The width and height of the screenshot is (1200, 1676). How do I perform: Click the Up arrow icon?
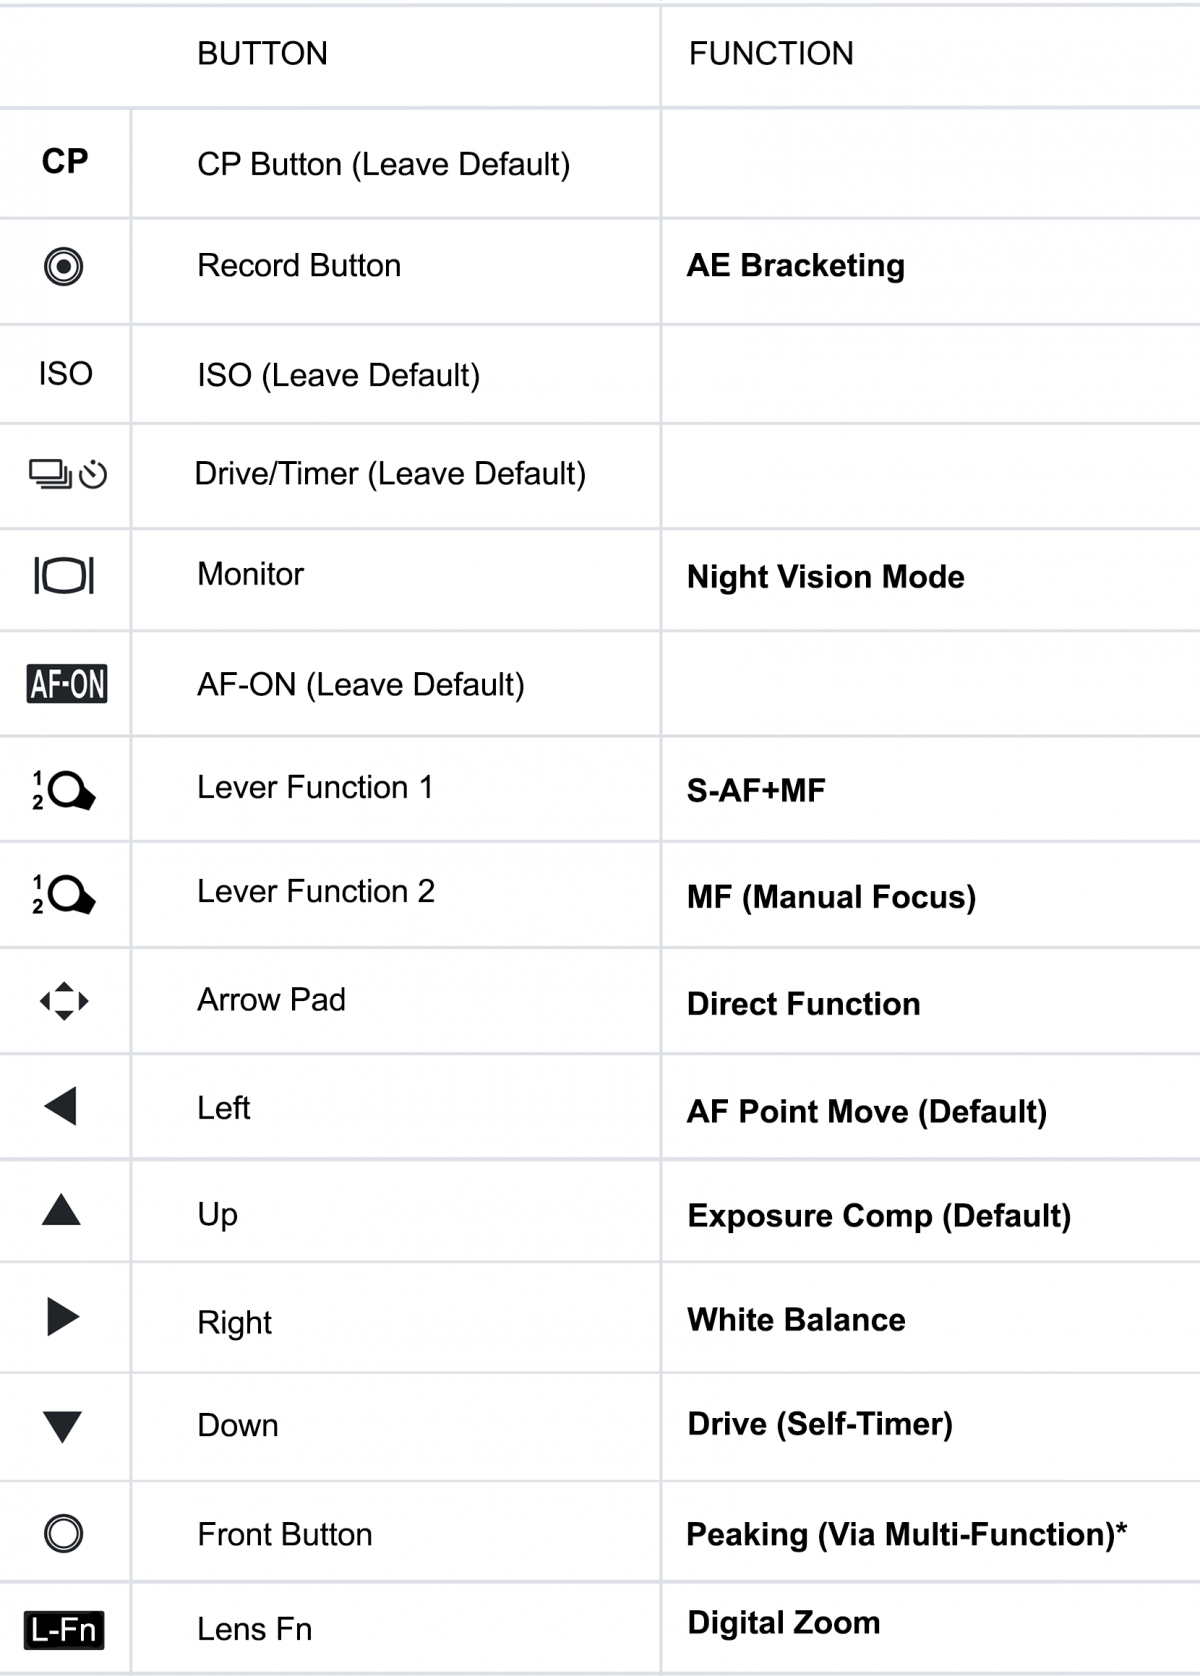61,1211
